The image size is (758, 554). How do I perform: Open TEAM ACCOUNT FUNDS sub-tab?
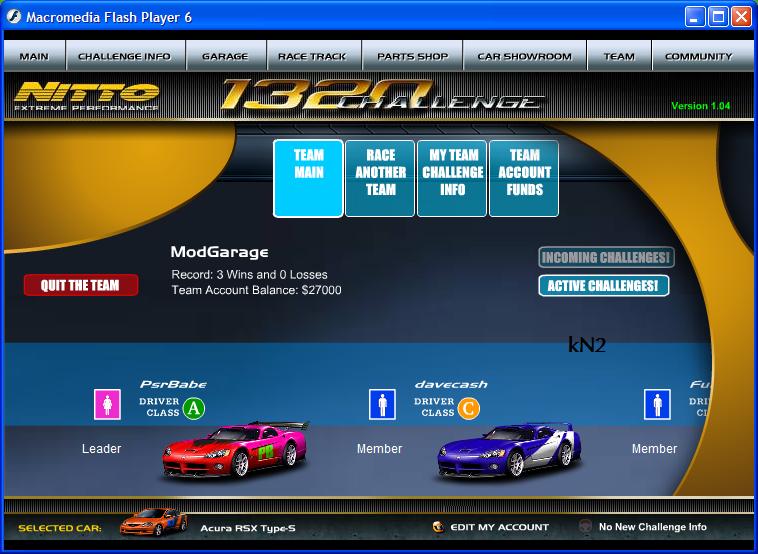[x=524, y=178]
